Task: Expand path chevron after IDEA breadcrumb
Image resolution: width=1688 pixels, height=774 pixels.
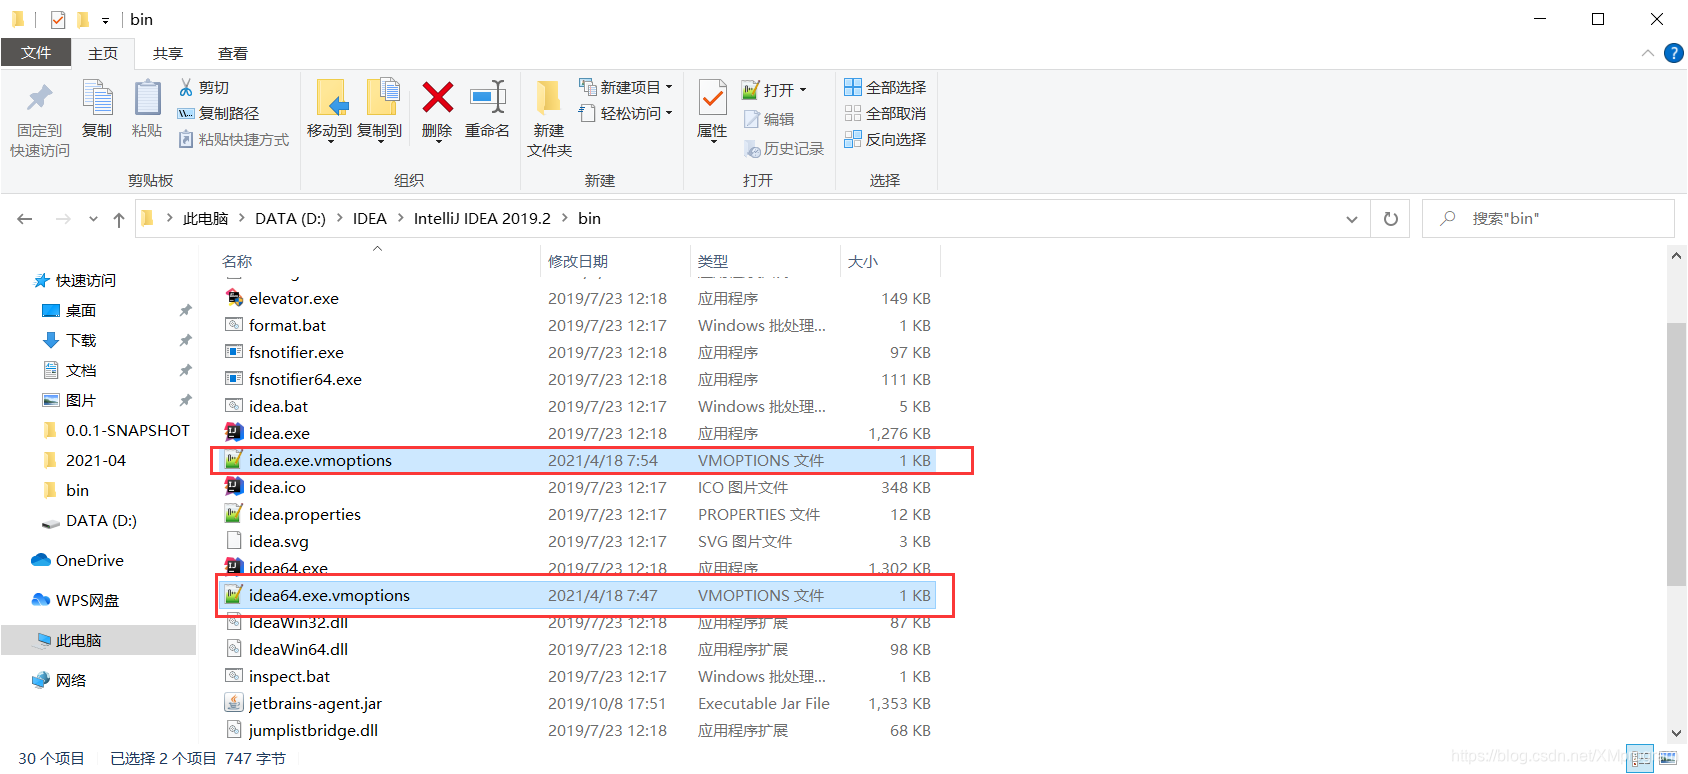Action: [401, 218]
